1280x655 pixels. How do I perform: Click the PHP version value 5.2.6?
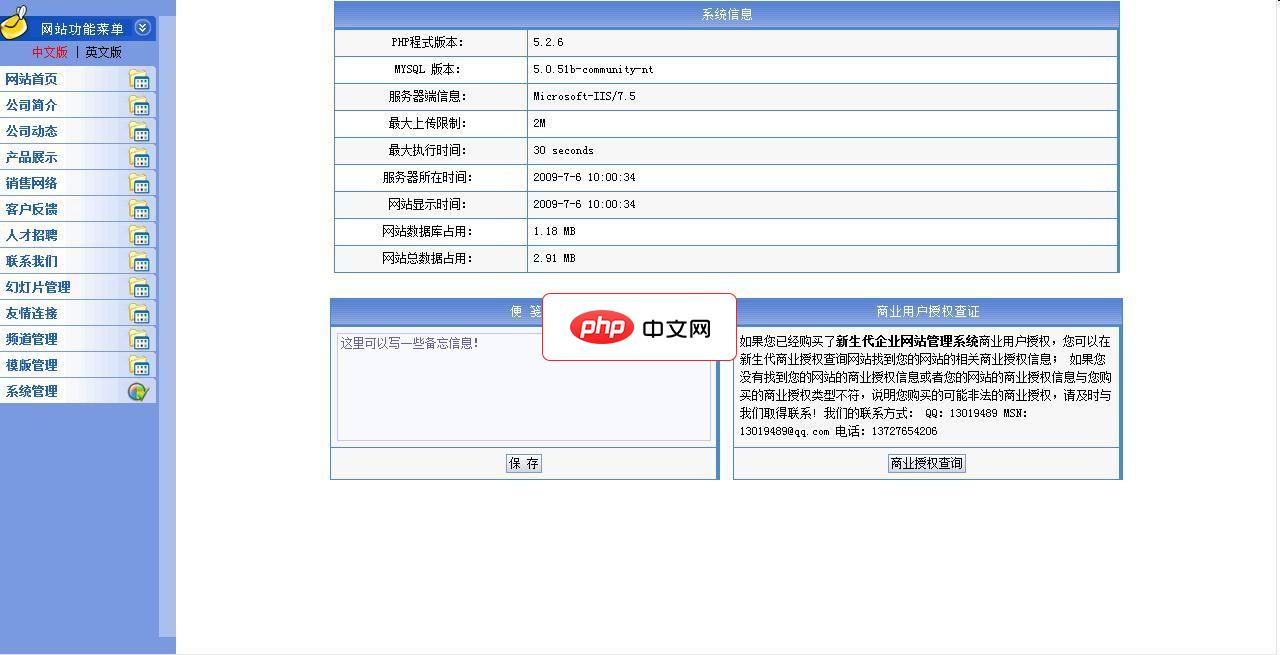tap(548, 43)
